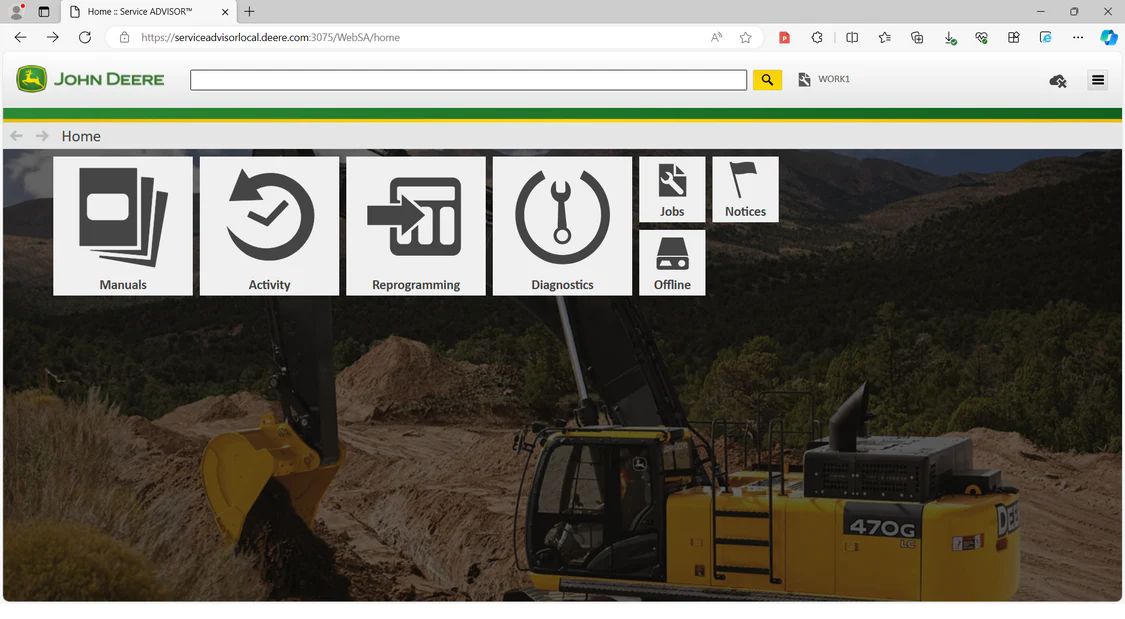Open the Notices flag tile

point(745,189)
